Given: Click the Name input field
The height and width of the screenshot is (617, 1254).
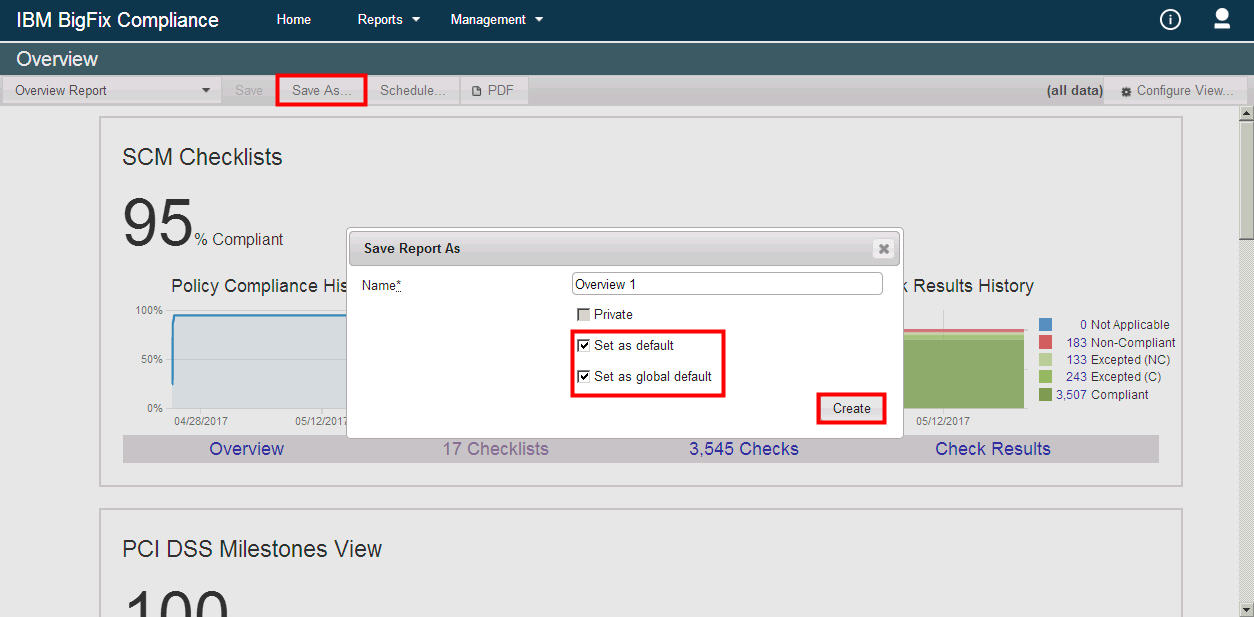Looking at the screenshot, I should (728, 284).
